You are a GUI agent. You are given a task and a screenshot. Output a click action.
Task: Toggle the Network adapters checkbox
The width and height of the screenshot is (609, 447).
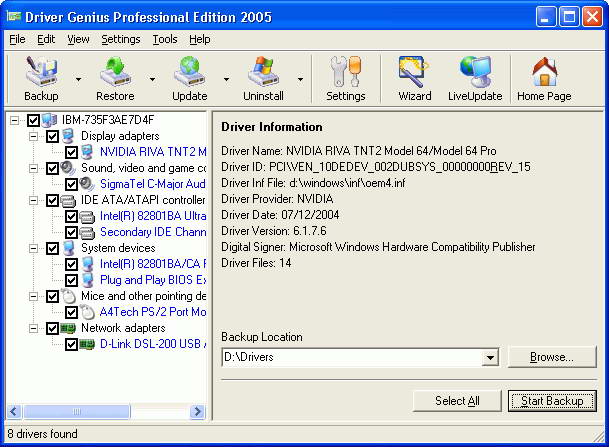[52, 328]
